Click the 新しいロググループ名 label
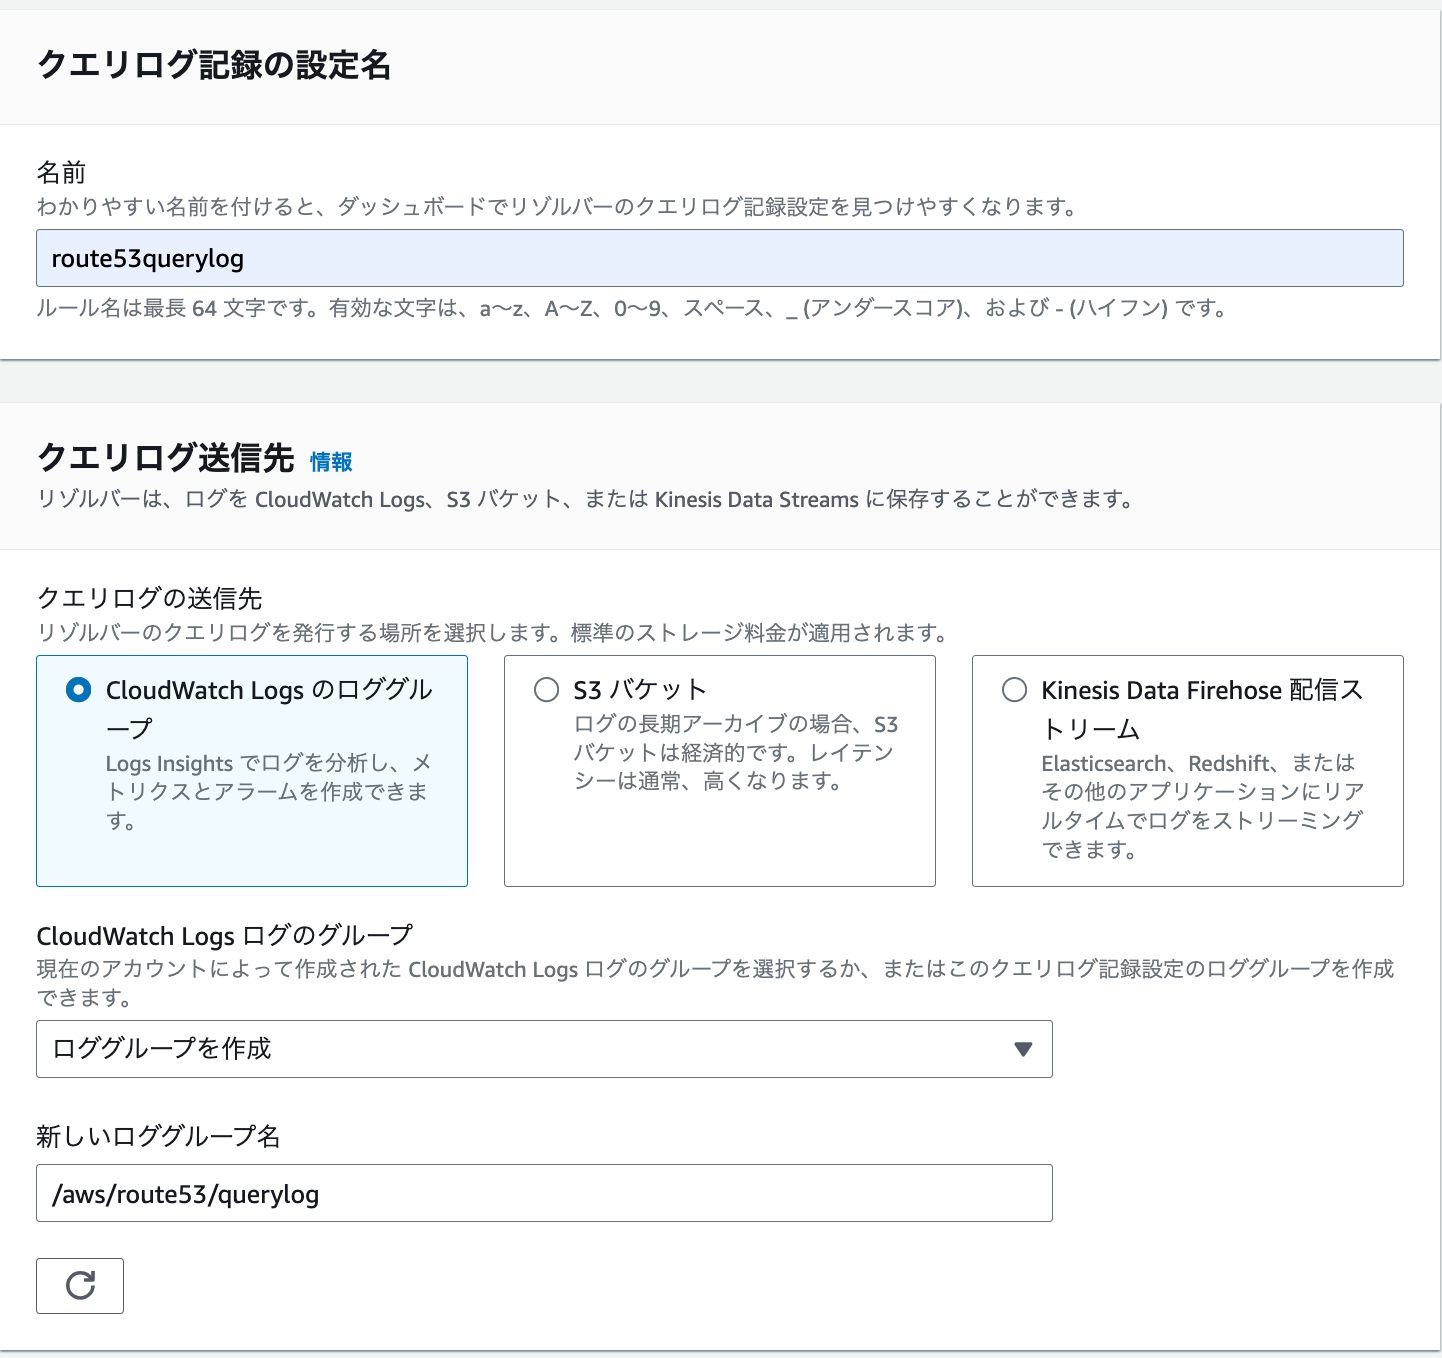Screen dimensions: 1442x1358 pos(158,1136)
